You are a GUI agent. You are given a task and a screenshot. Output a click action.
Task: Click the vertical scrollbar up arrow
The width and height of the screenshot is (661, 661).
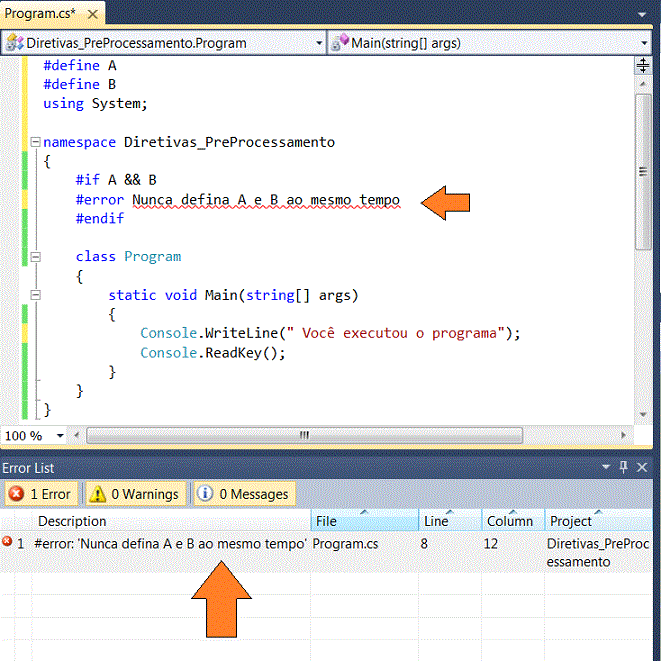point(642,83)
